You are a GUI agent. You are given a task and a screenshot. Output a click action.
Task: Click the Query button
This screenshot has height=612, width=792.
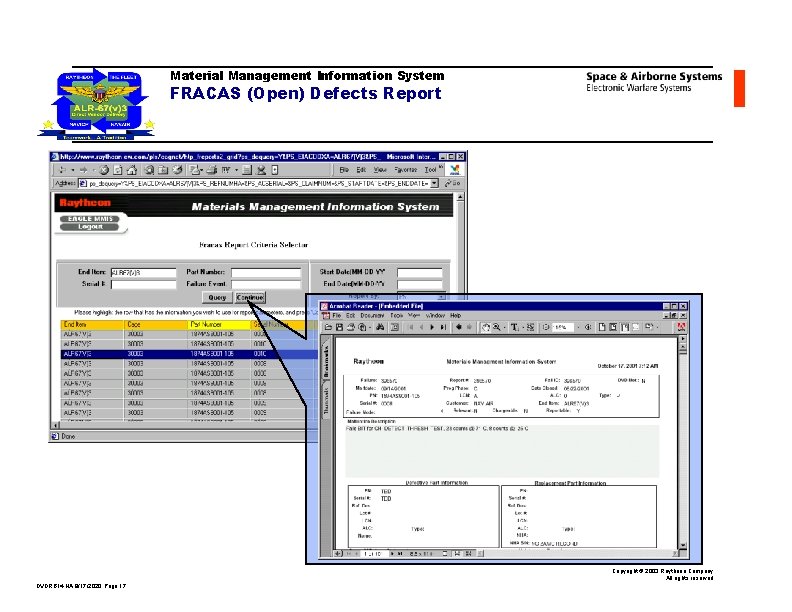[217, 297]
